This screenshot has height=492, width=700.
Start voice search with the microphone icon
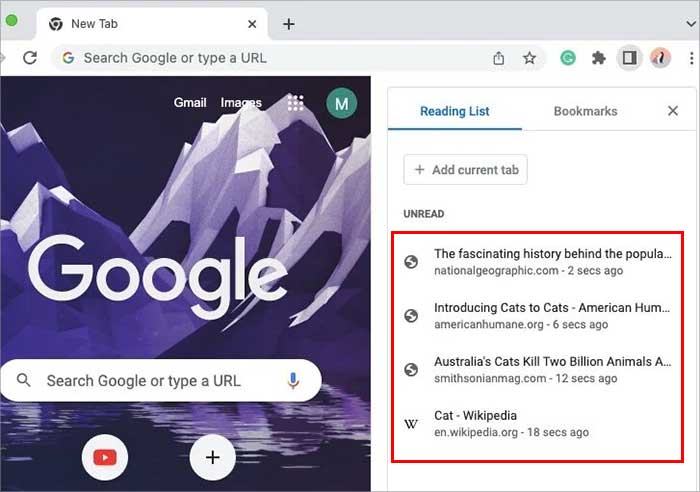(293, 380)
